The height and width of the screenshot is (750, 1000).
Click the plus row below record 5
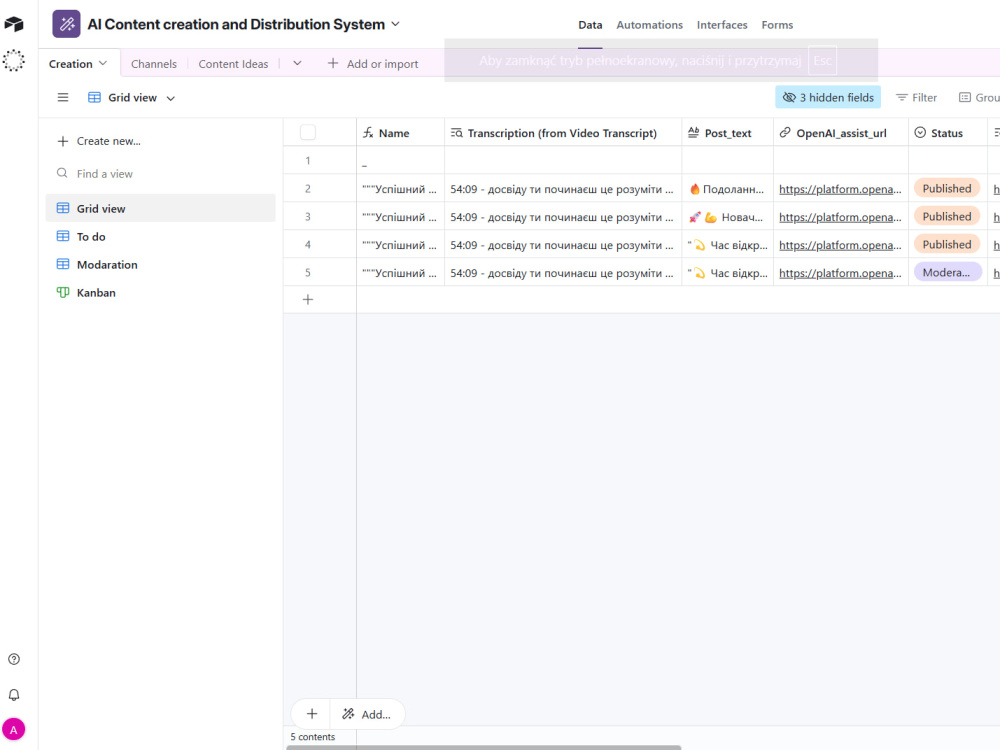pos(307,299)
